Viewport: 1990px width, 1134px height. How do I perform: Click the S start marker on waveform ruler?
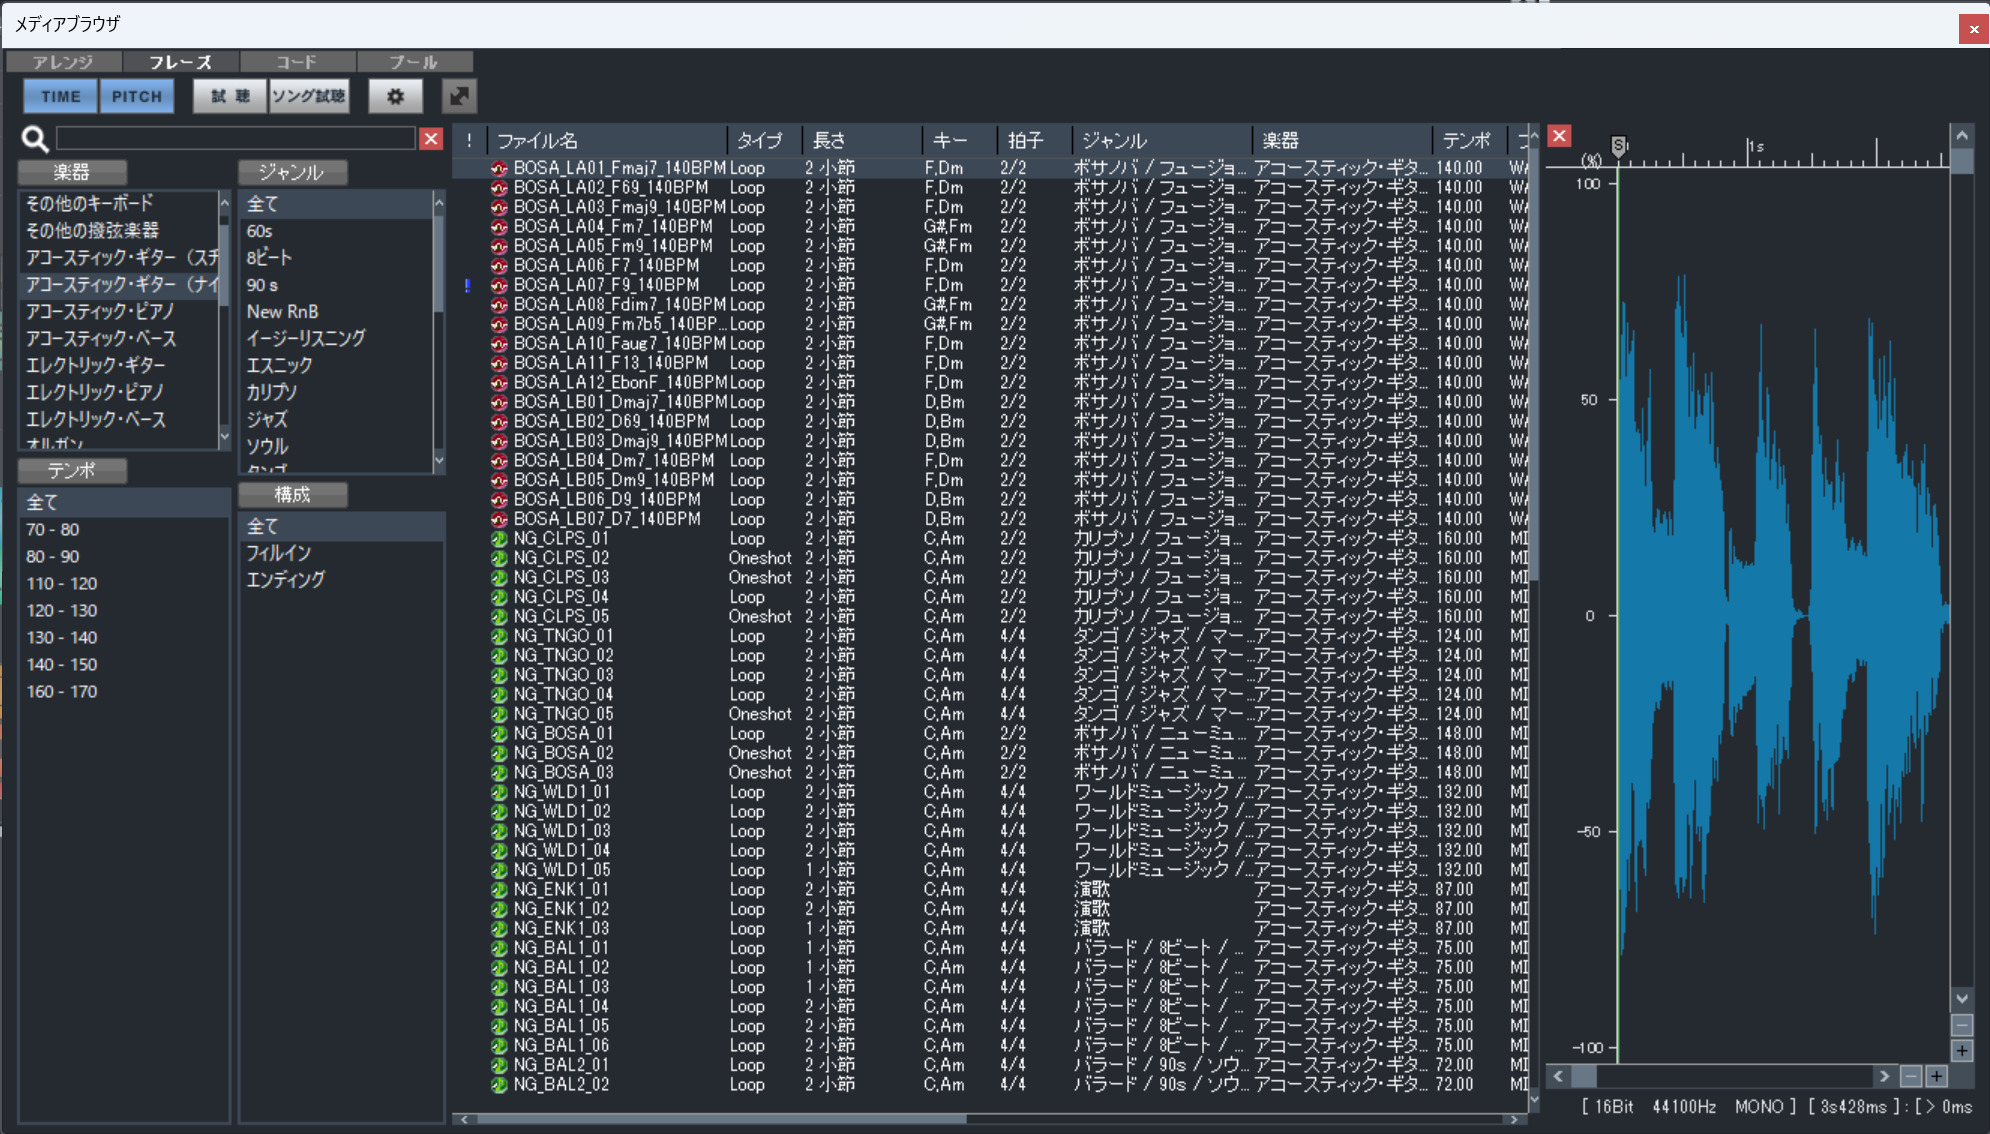pyautogui.click(x=1619, y=146)
